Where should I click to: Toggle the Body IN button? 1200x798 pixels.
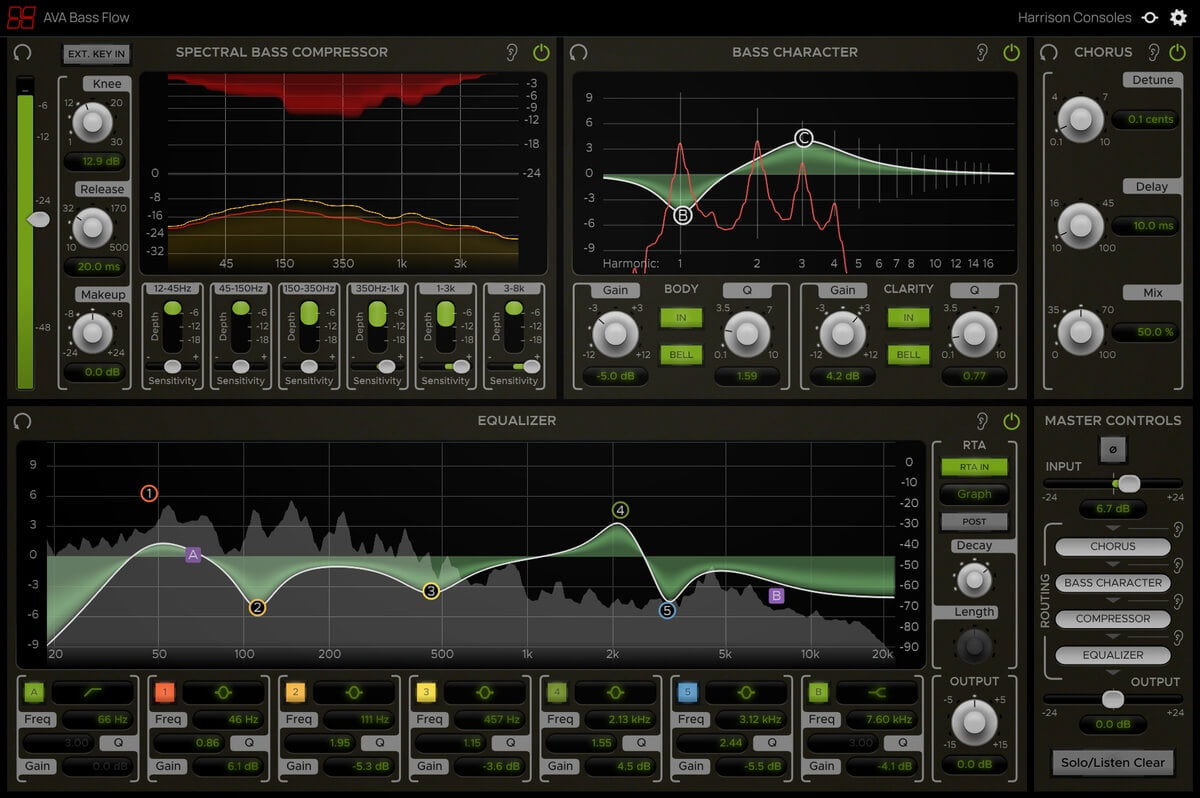pyautogui.click(x=681, y=318)
